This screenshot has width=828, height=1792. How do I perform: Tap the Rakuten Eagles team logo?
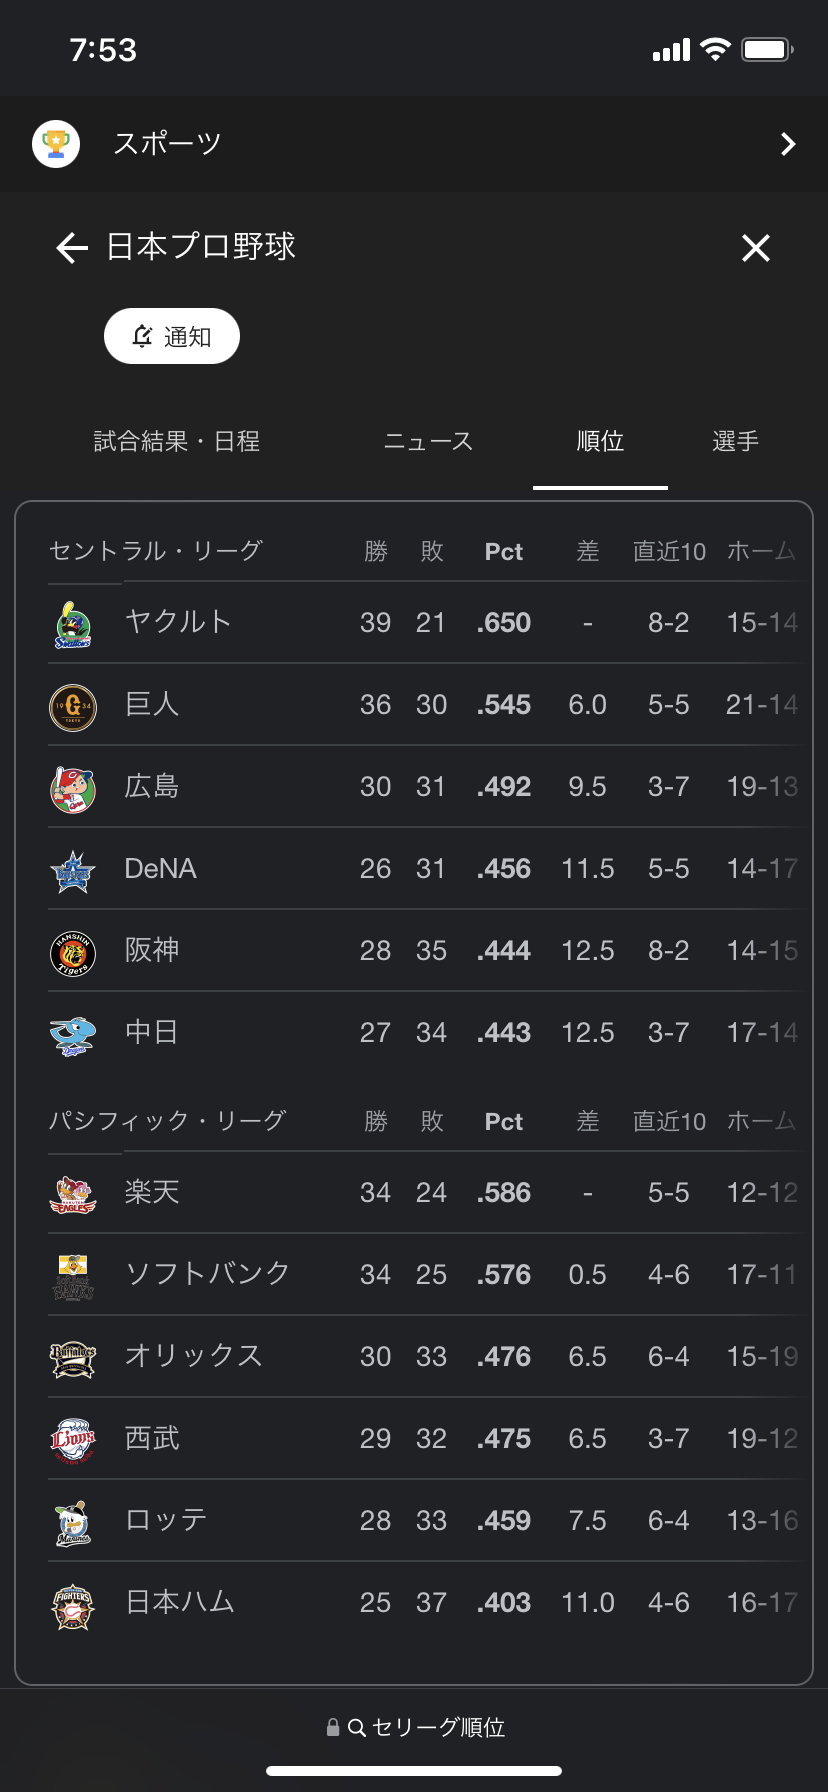coord(73,1195)
